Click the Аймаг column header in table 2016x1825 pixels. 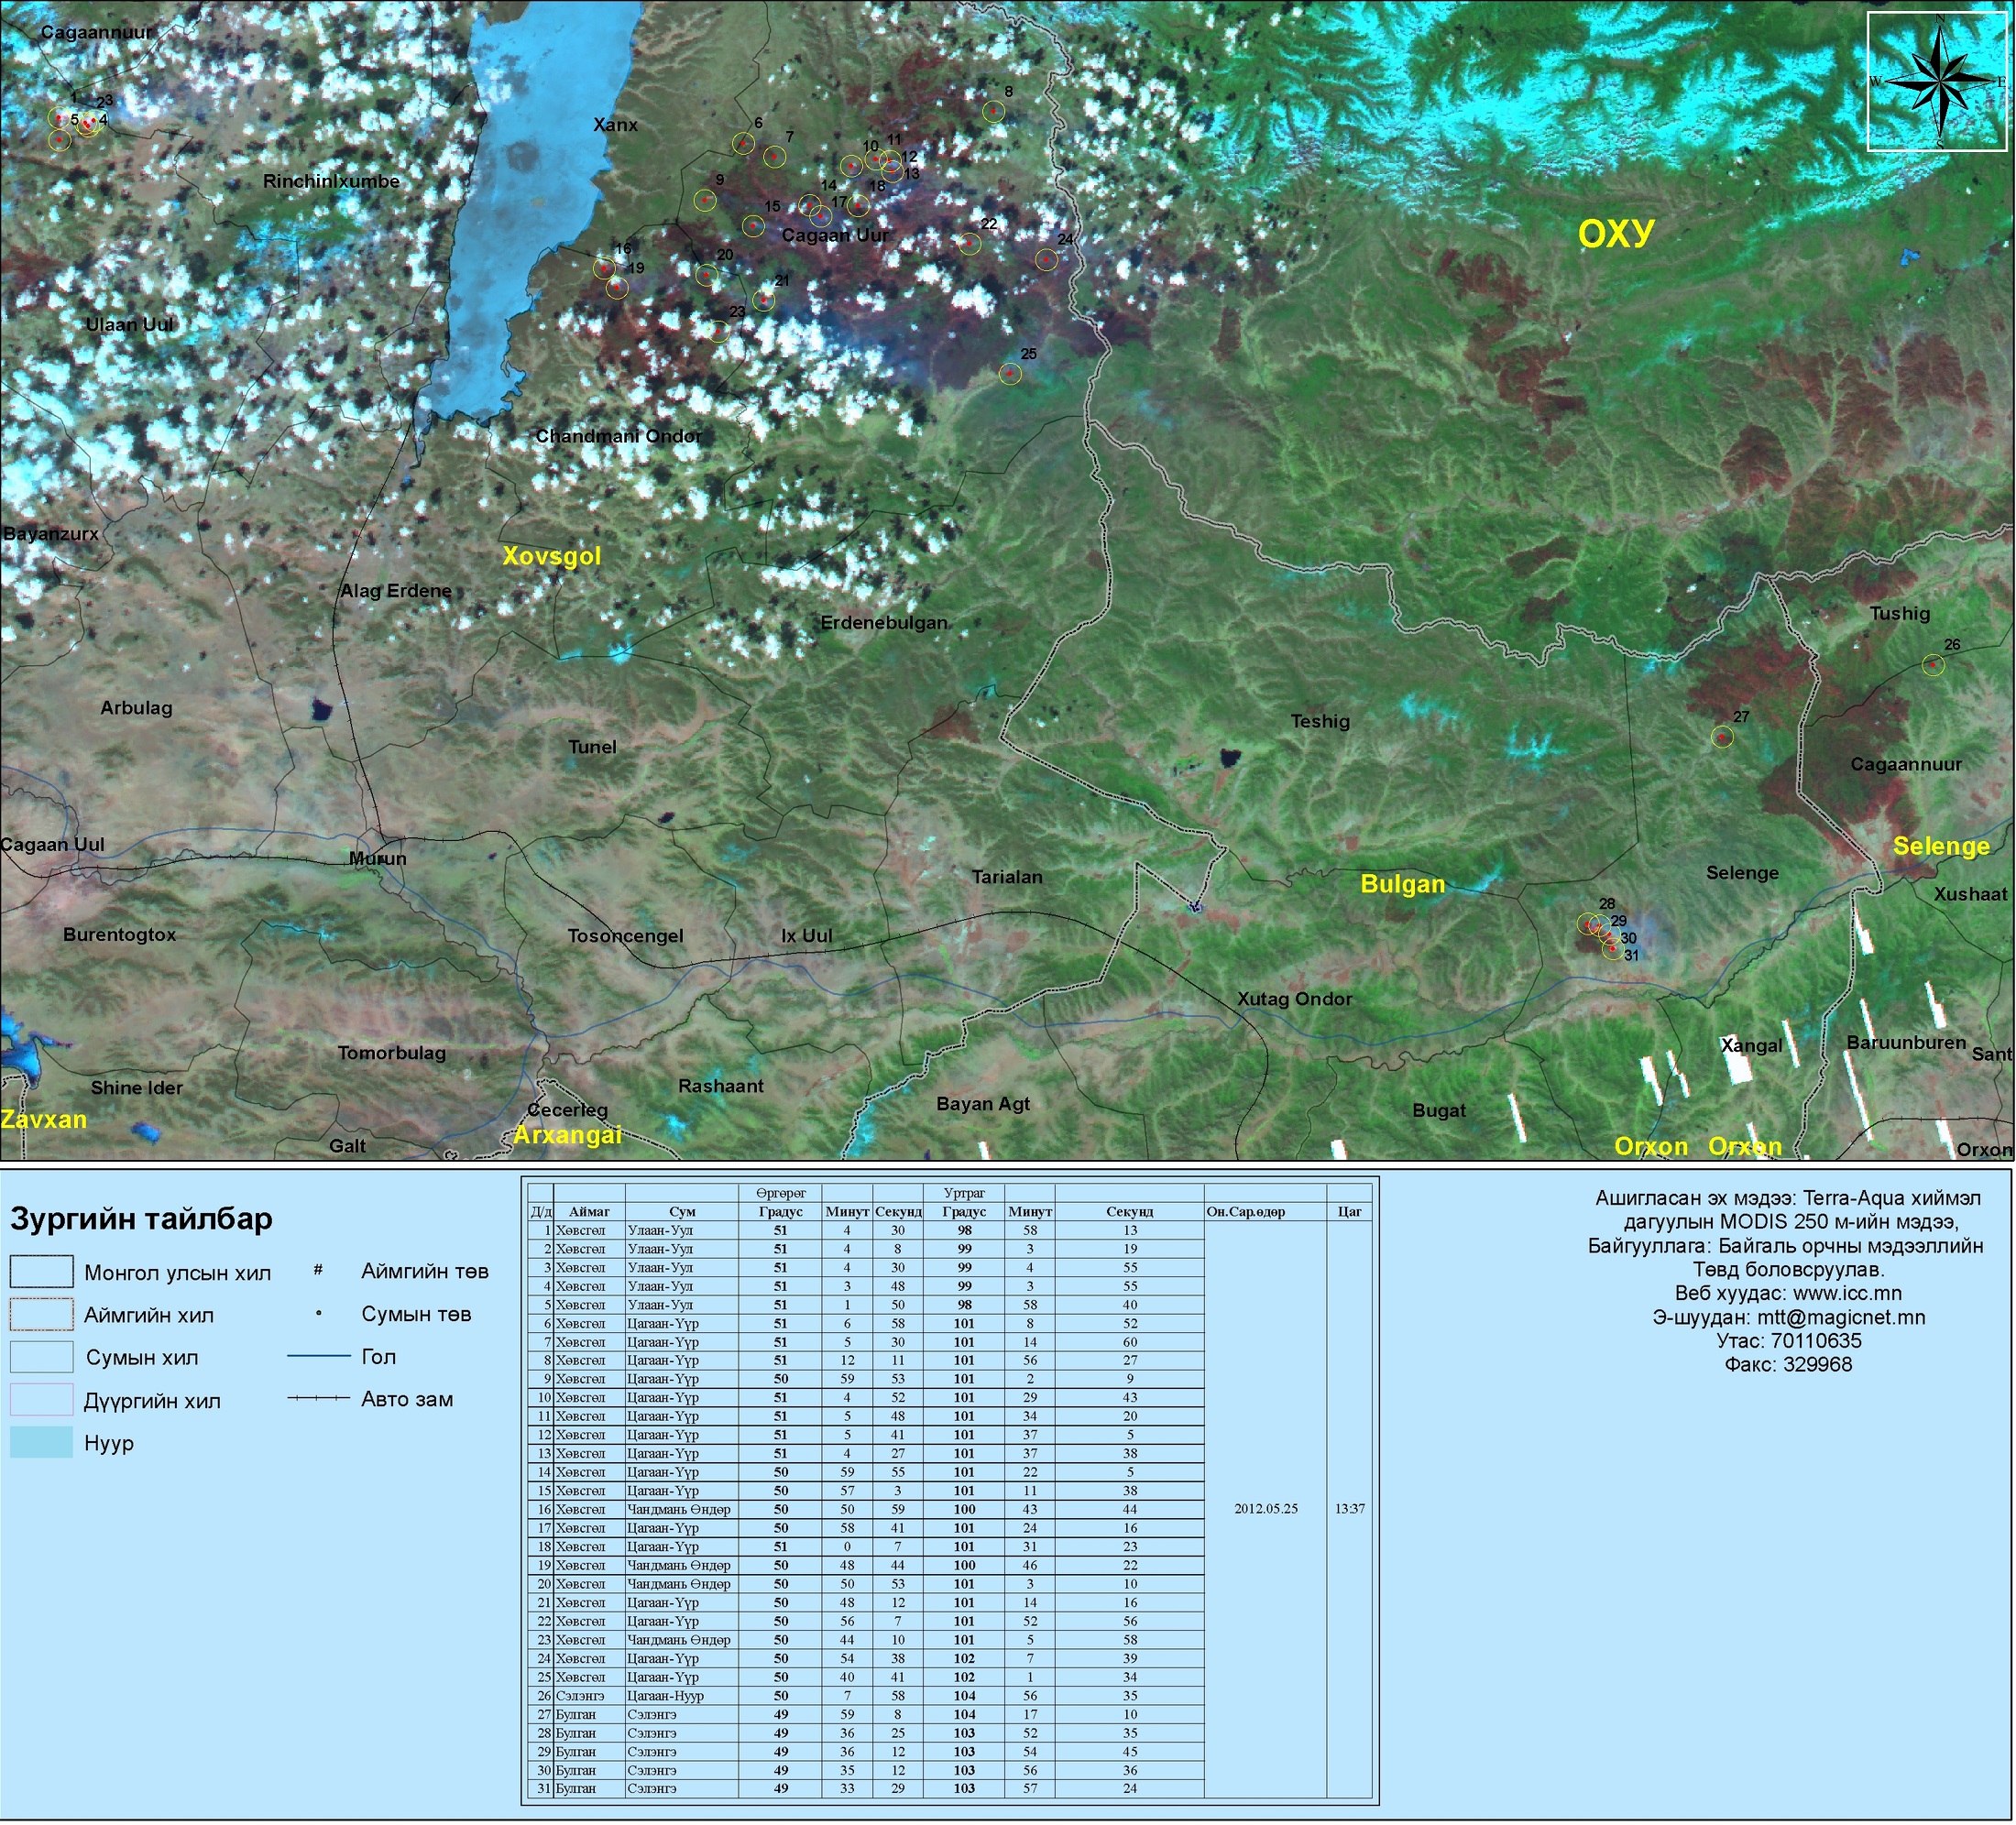tap(589, 1211)
